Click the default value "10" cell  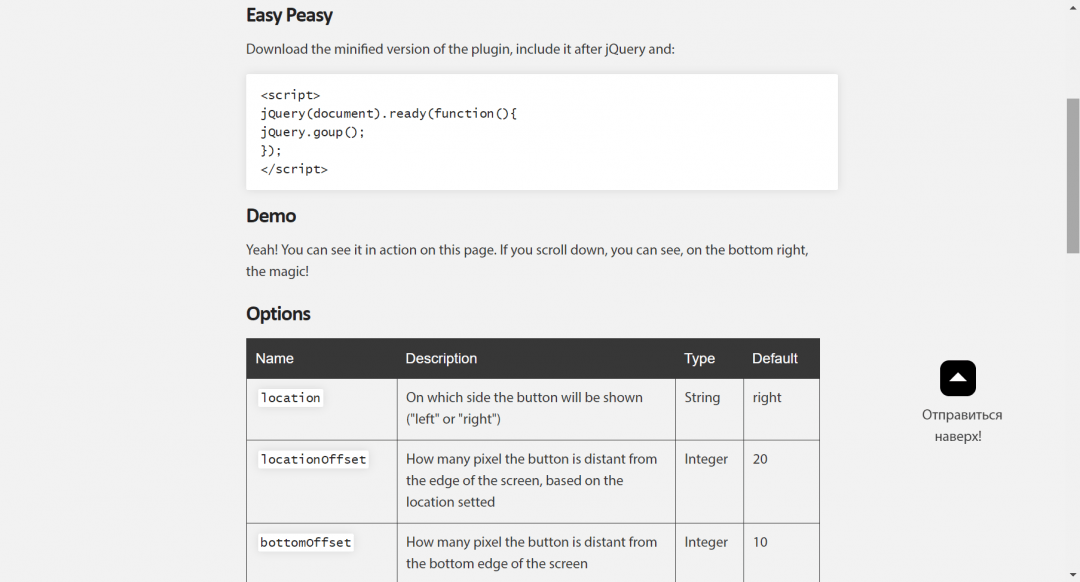[x=760, y=543]
